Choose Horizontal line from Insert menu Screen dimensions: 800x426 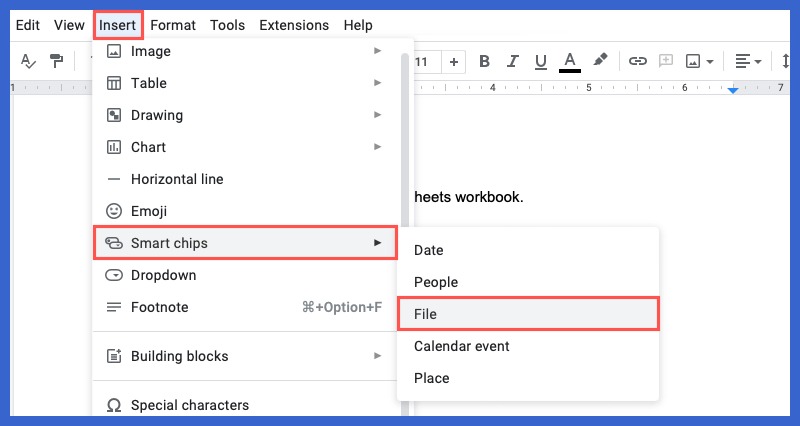pos(177,179)
